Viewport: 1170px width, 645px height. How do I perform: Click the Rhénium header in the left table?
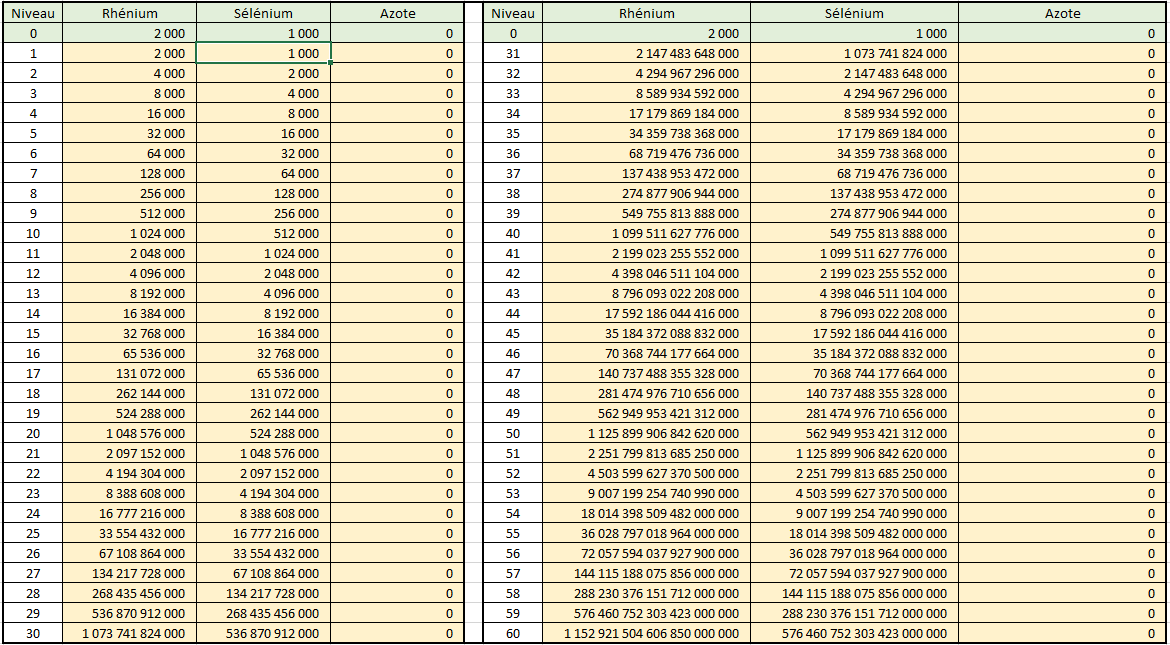(x=129, y=13)
